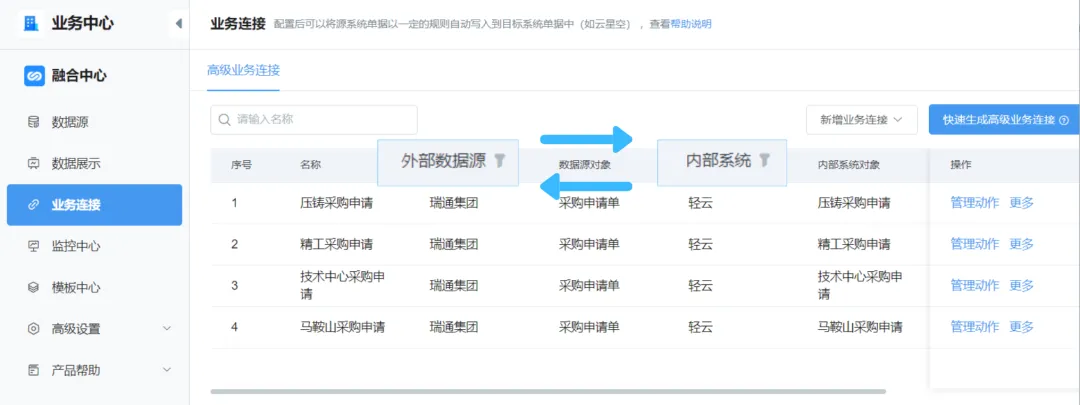This screenshot has width=1080, height=405.
Task: Click the 融合中心 link icon
Action: [34, 76]
